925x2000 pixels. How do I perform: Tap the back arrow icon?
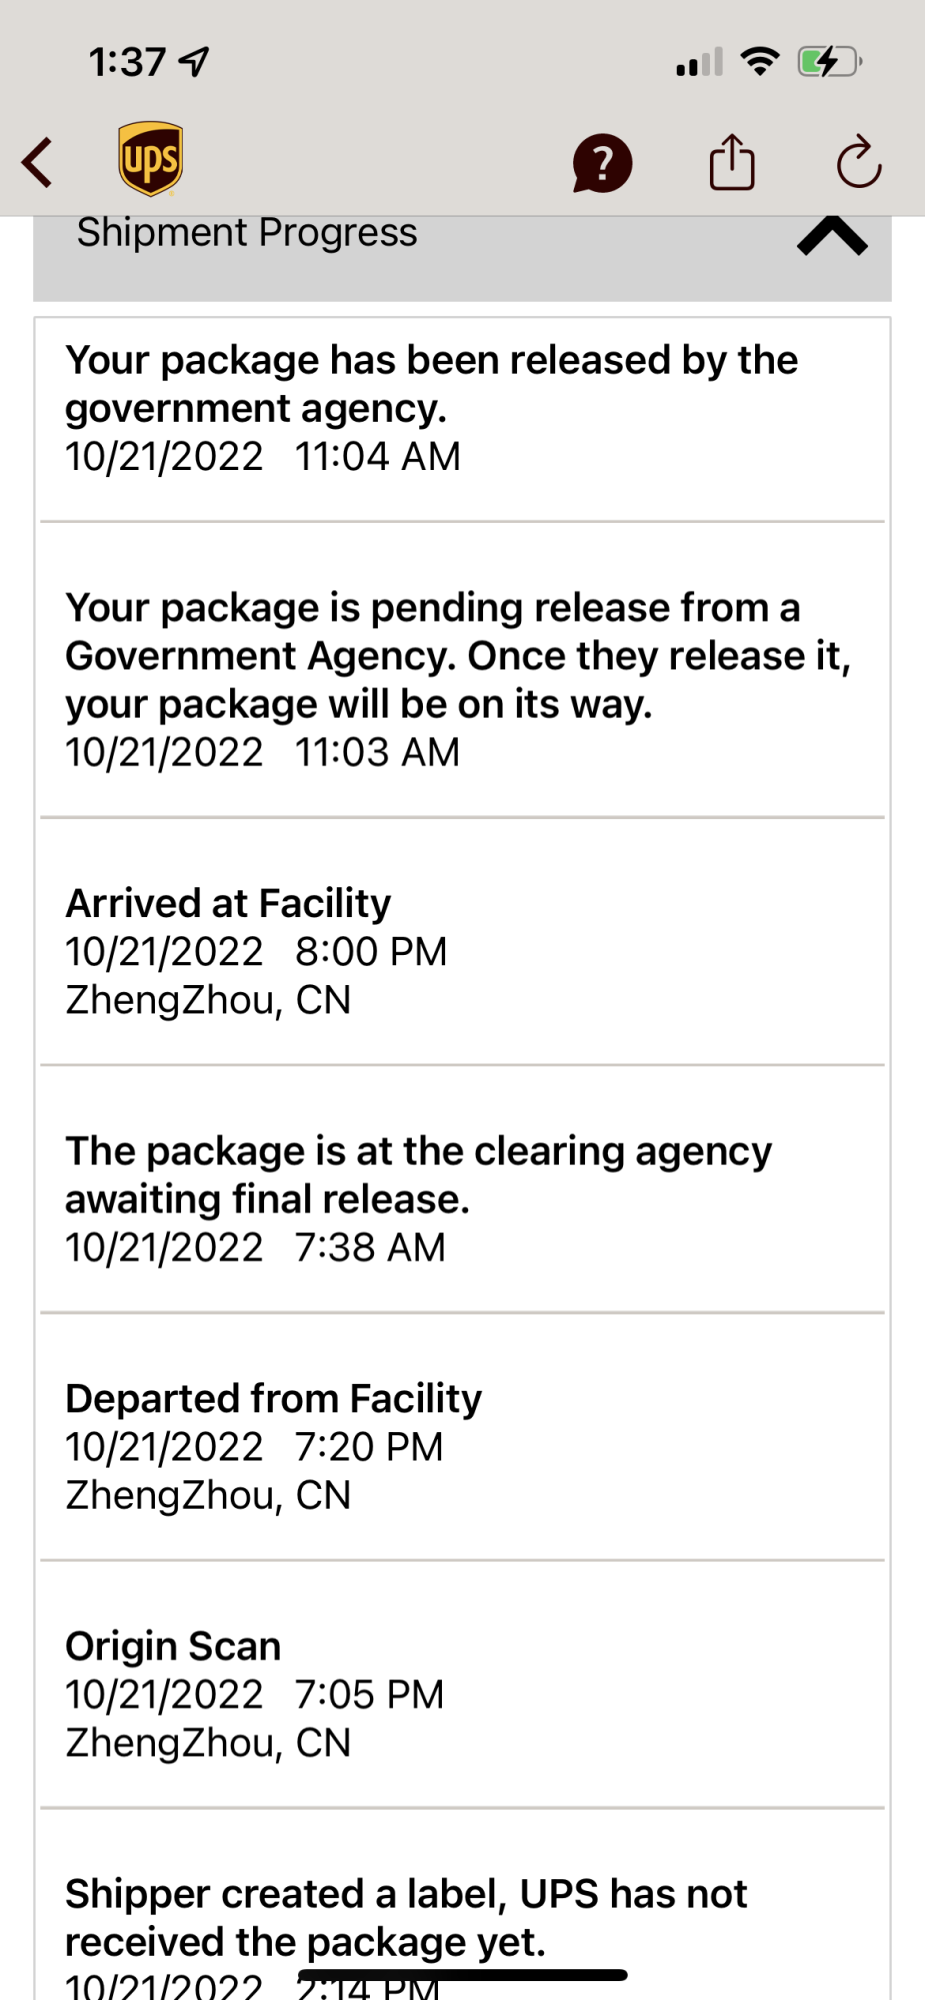tap(38, 162)
